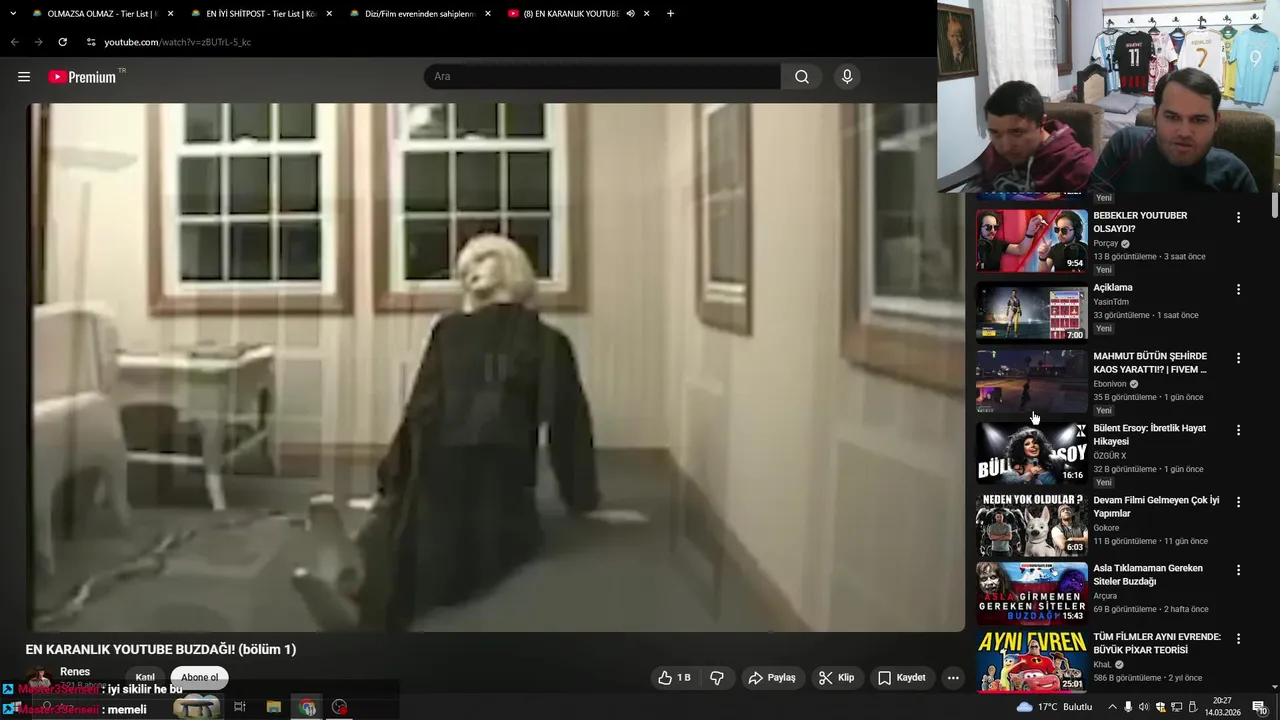This screenshot has height=720, width=1280.
Task: Open the MAHMUT BÜTÜN ŞEHİRDE KAOS thumbnail
Action: point(1032,381)
